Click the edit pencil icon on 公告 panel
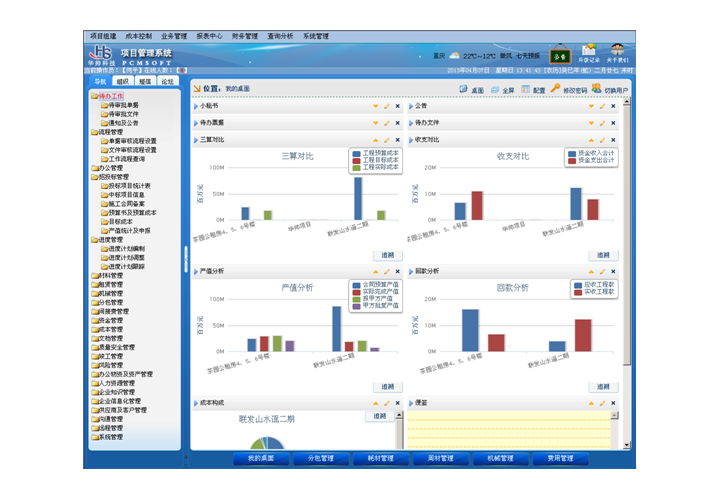720x500 pixels. click(602, 106)
